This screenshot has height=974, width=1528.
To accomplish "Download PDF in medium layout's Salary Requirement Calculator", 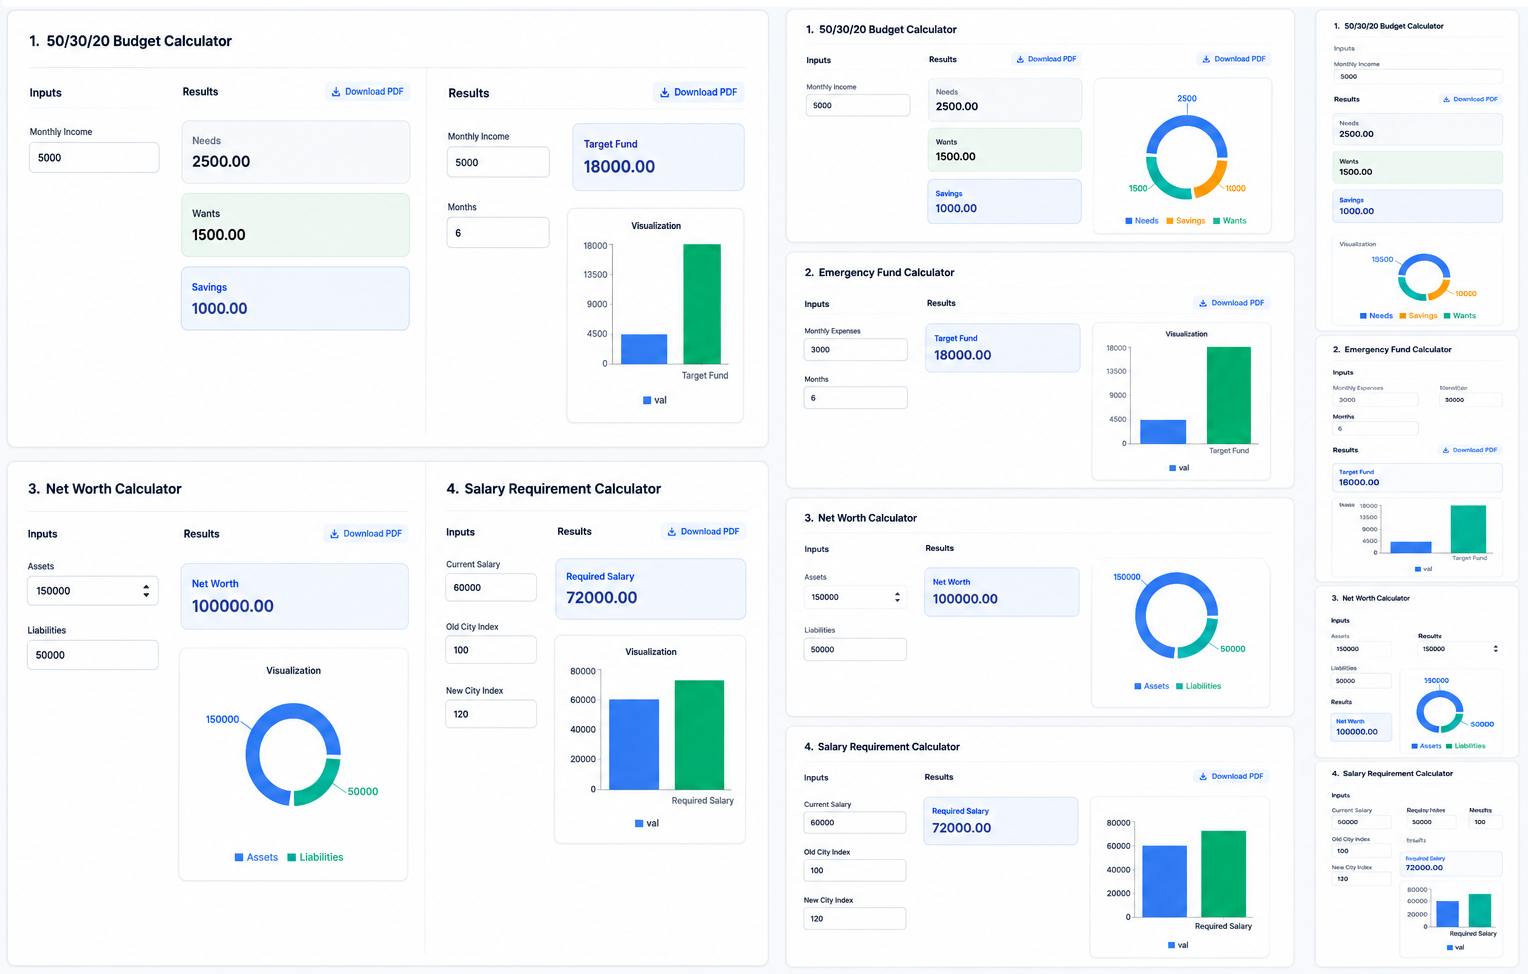I will pyautogui.click(x=1231, y=776).
